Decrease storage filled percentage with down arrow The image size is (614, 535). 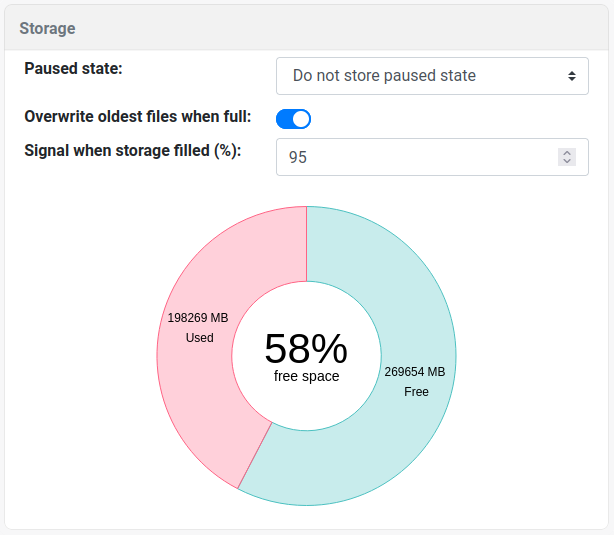tap(567, 161)
